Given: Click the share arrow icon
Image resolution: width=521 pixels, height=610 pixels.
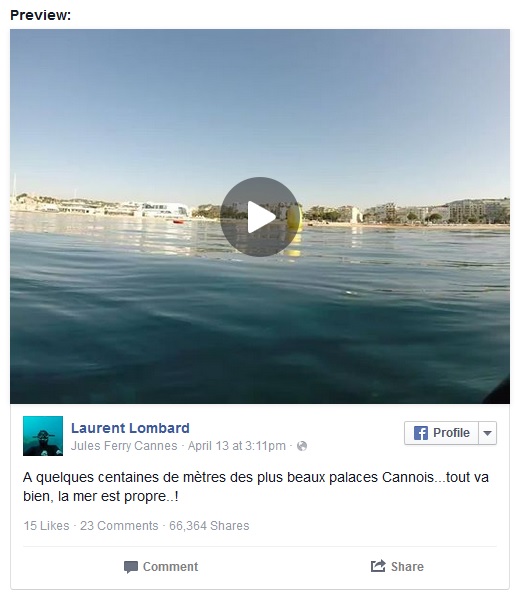Looking at the screenshot, I should (378, 566).
